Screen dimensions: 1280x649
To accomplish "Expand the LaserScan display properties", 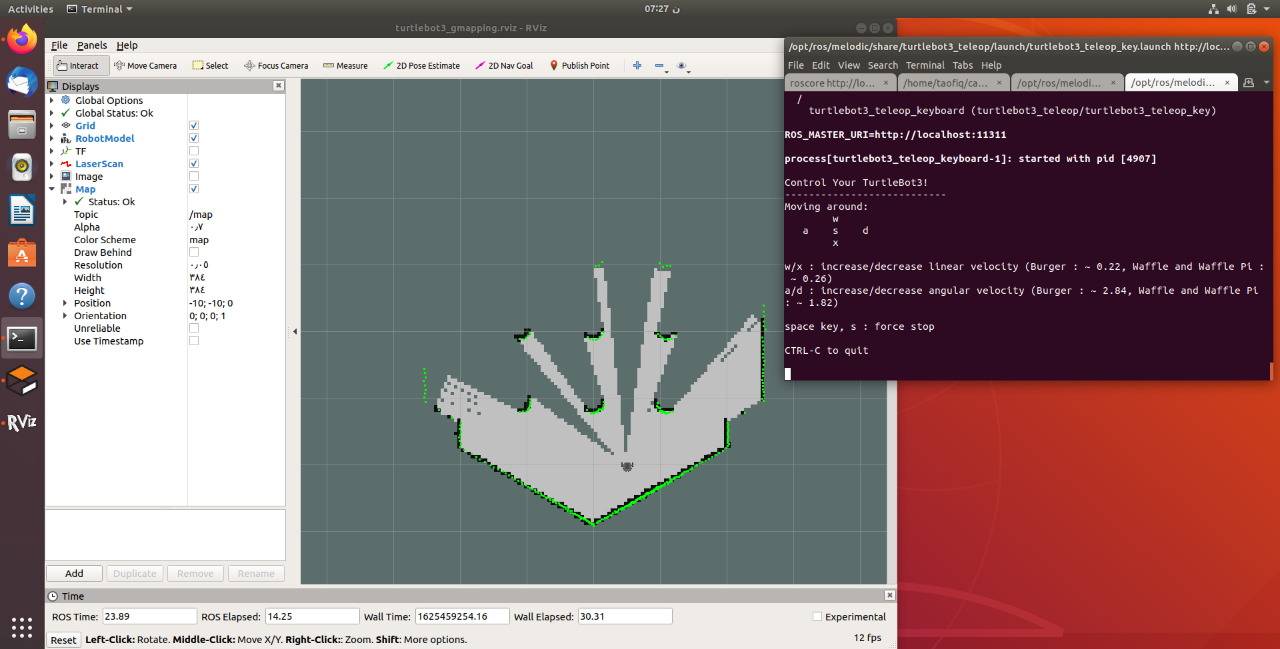I will point(52,164).
